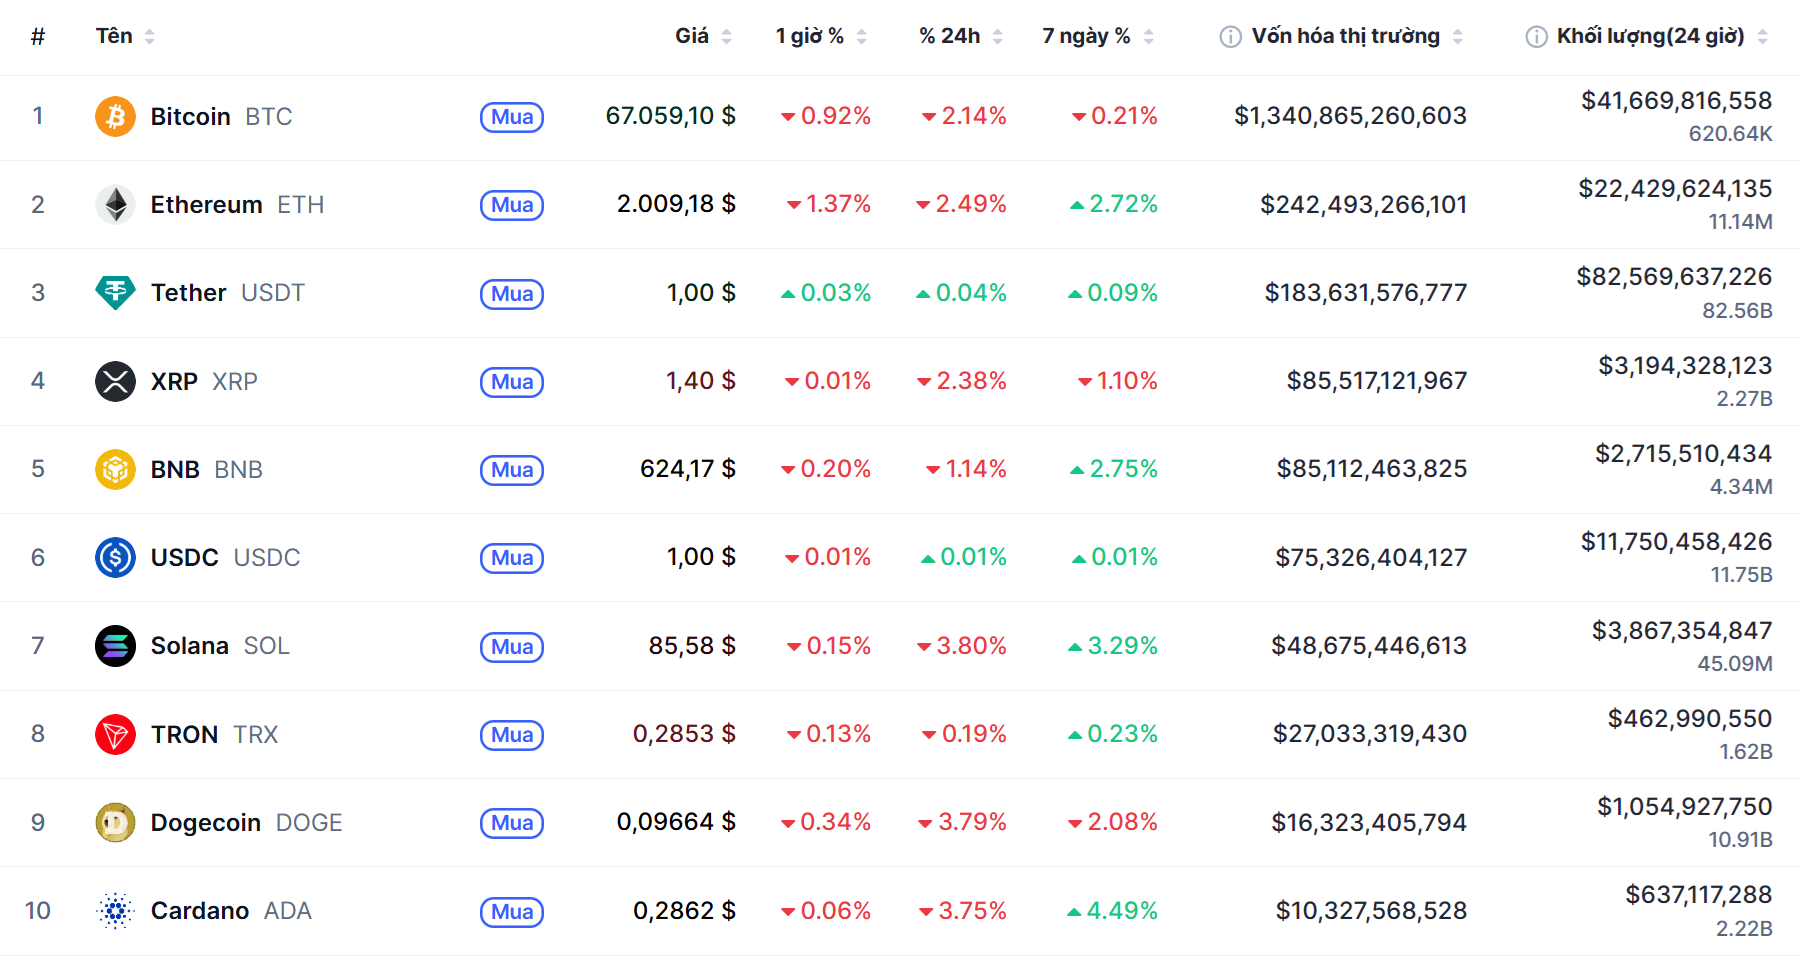1801x963 pixels.
Task: Click the Cardano logo icon
Action: (x=115, y=911)
